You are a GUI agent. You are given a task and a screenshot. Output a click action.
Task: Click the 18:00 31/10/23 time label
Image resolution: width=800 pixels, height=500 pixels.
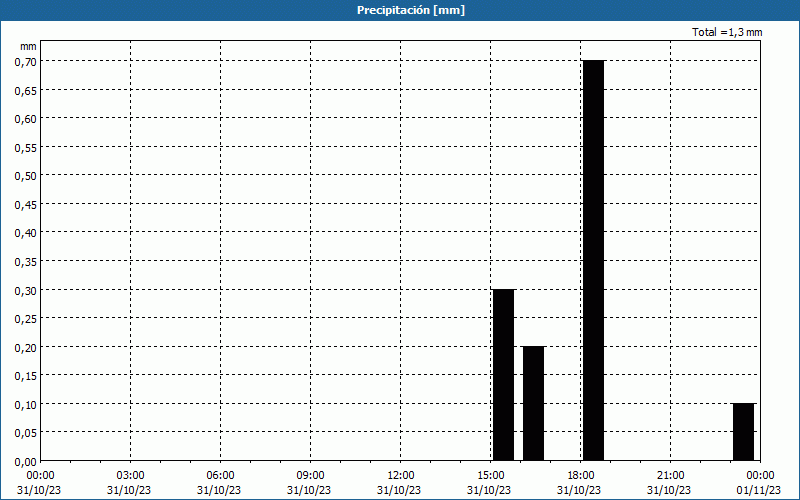(x=579, y=483)
